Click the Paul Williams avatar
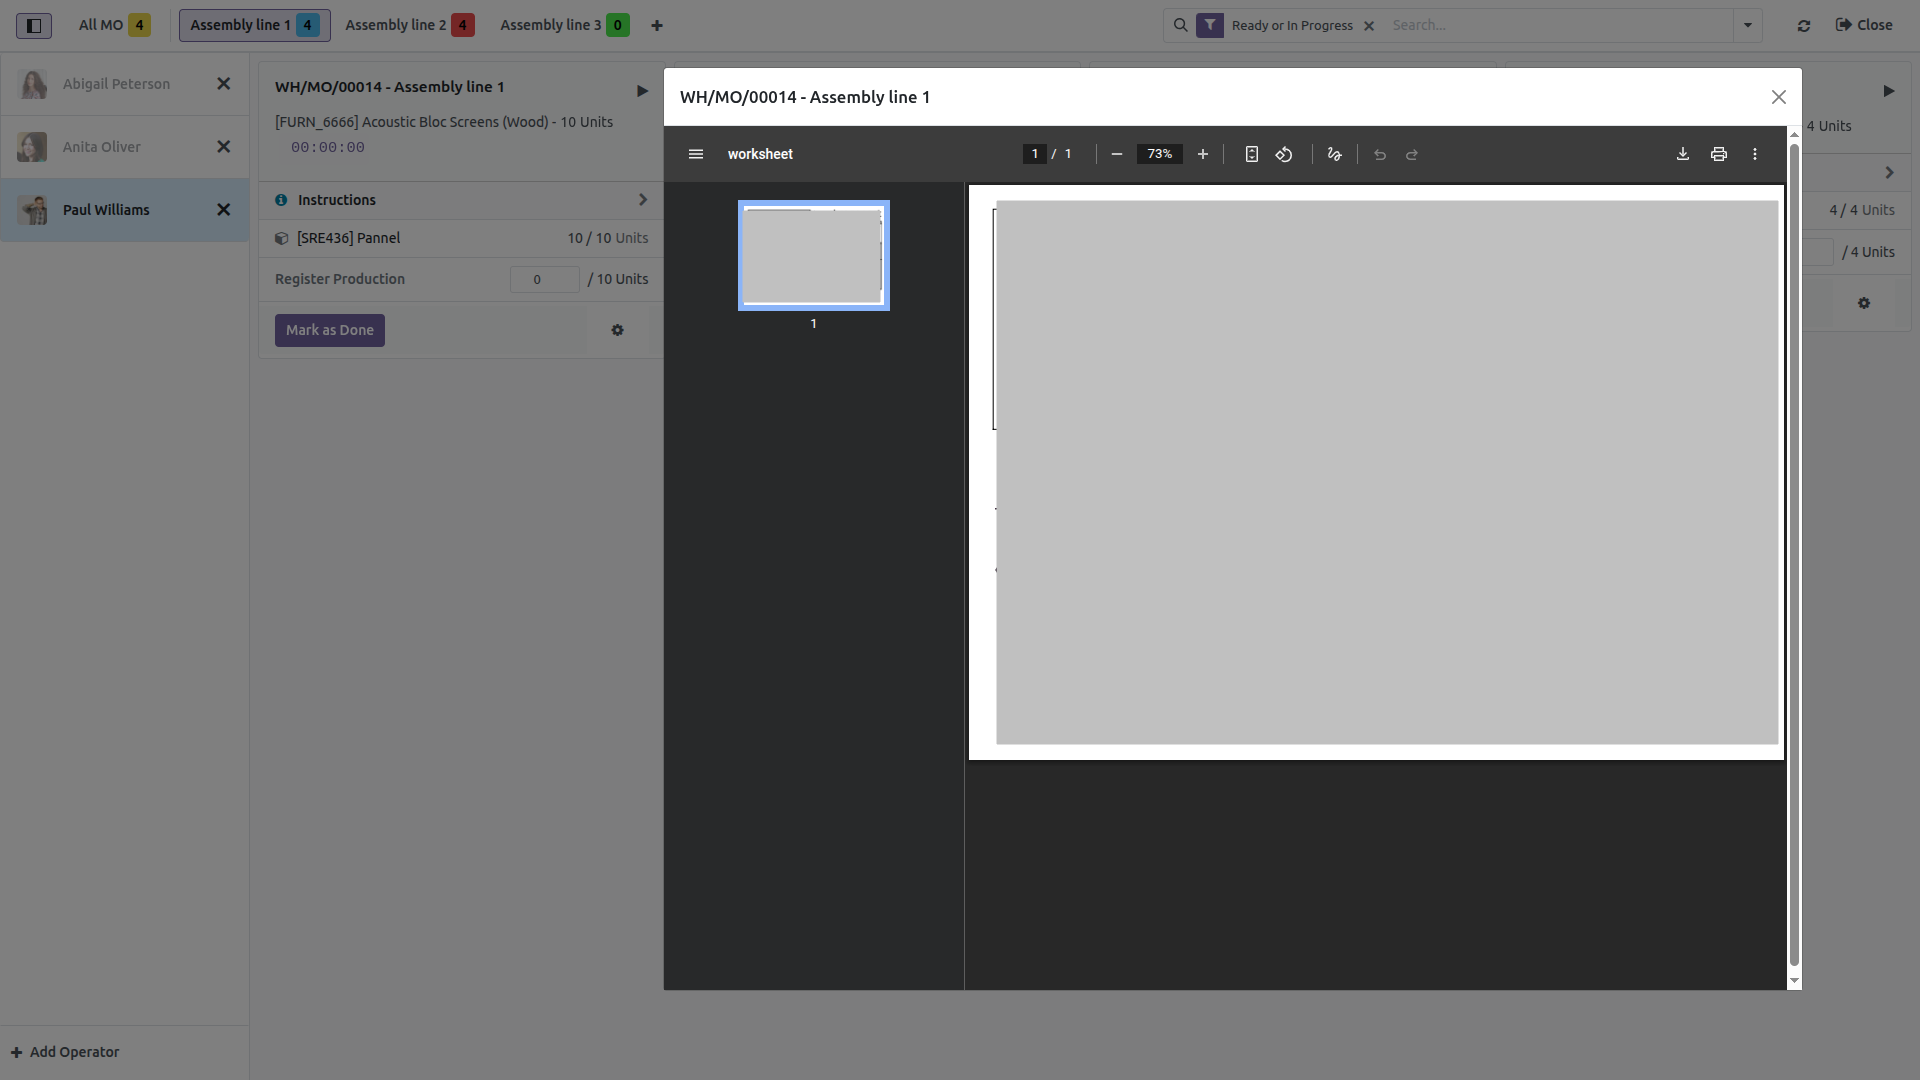This screenshot has height=1080, width=1920. (x=33, y=210)
